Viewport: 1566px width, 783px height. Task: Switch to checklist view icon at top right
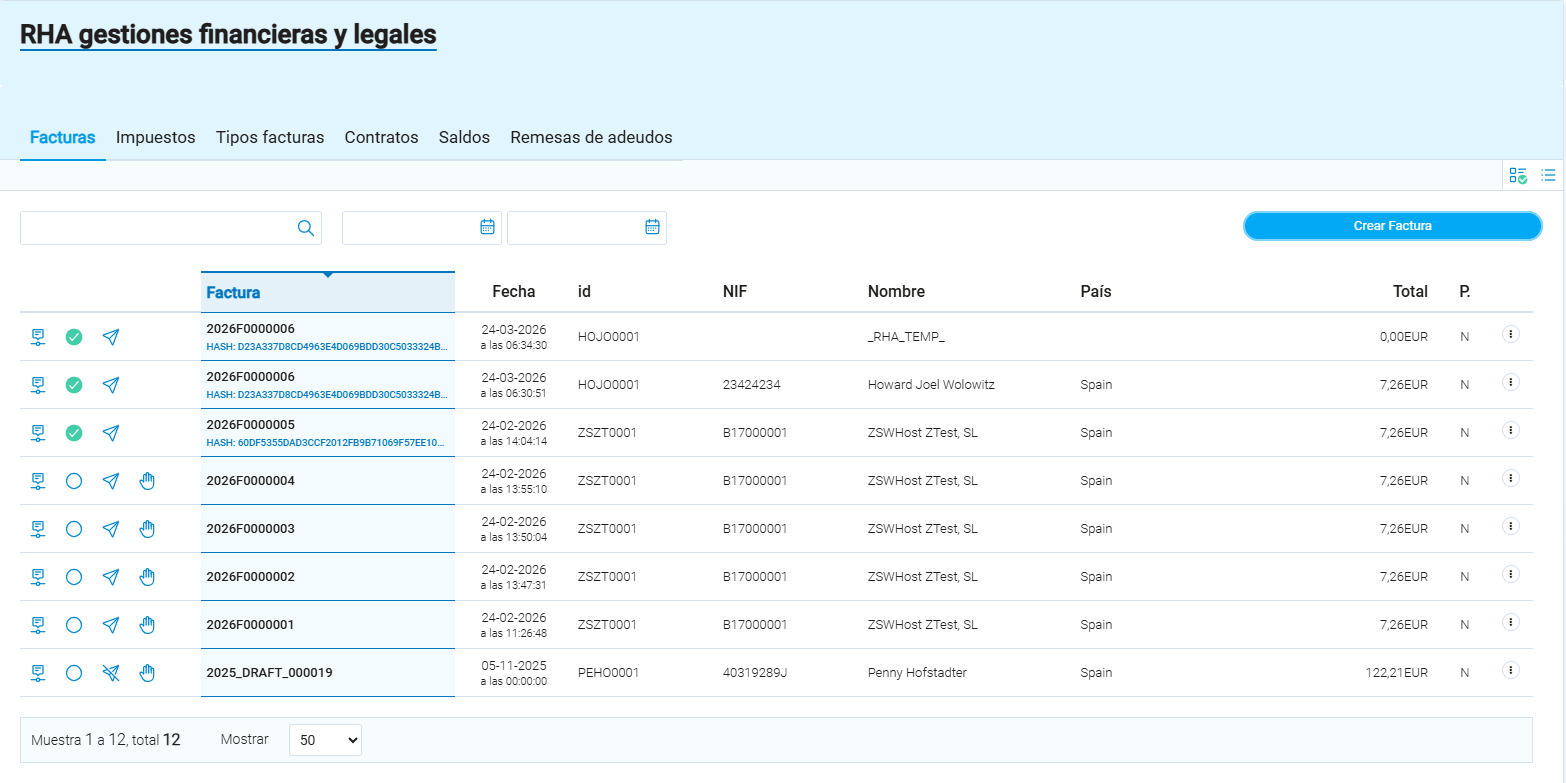click(1518, 176)
